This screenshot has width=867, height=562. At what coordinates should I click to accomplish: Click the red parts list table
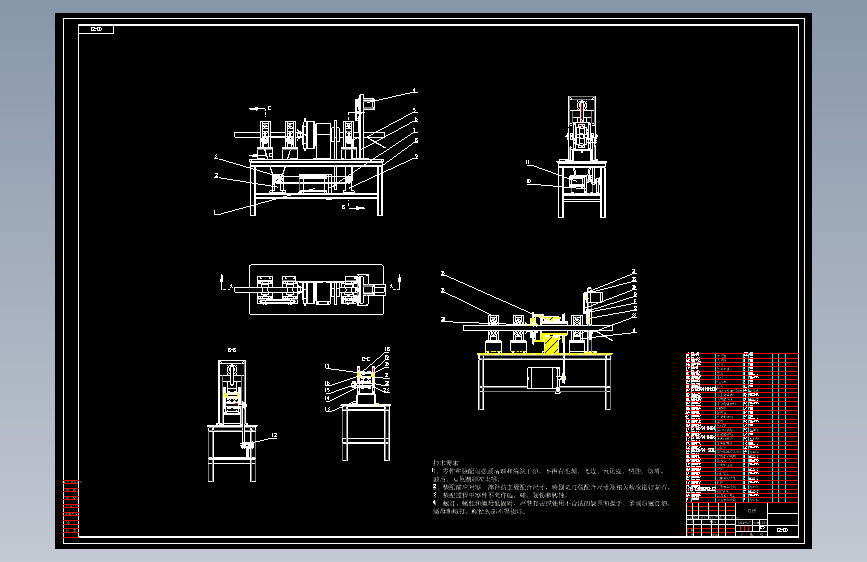click(x=742, y=427)
